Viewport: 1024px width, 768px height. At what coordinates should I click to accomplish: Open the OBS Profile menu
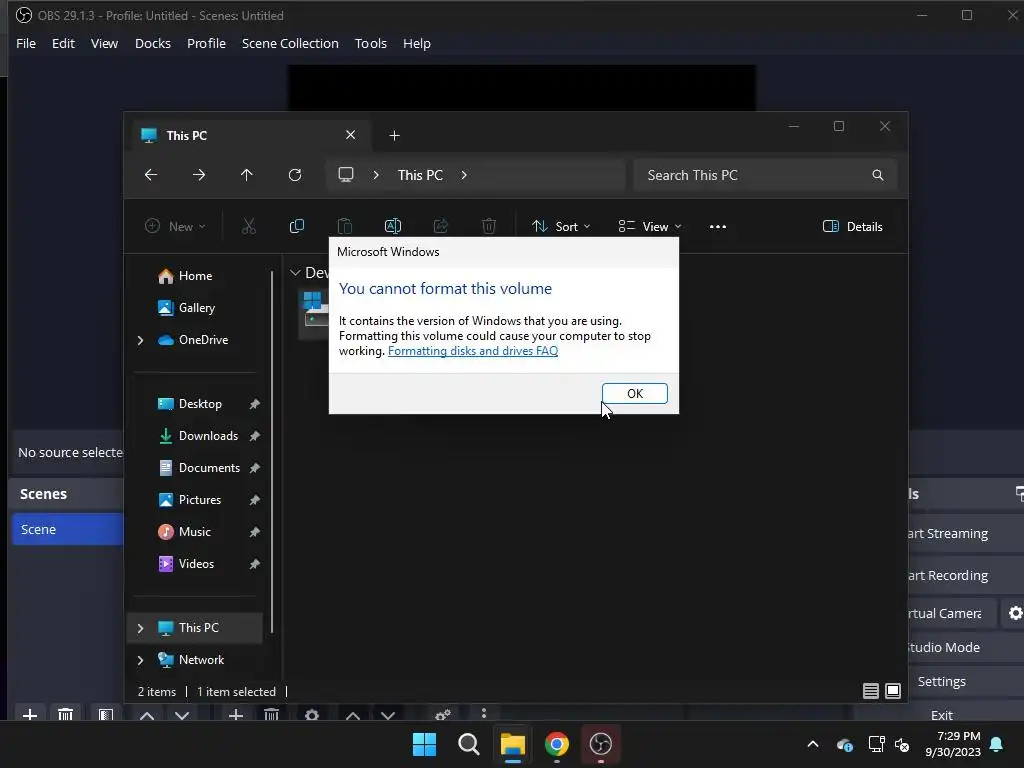click(206, 43)
